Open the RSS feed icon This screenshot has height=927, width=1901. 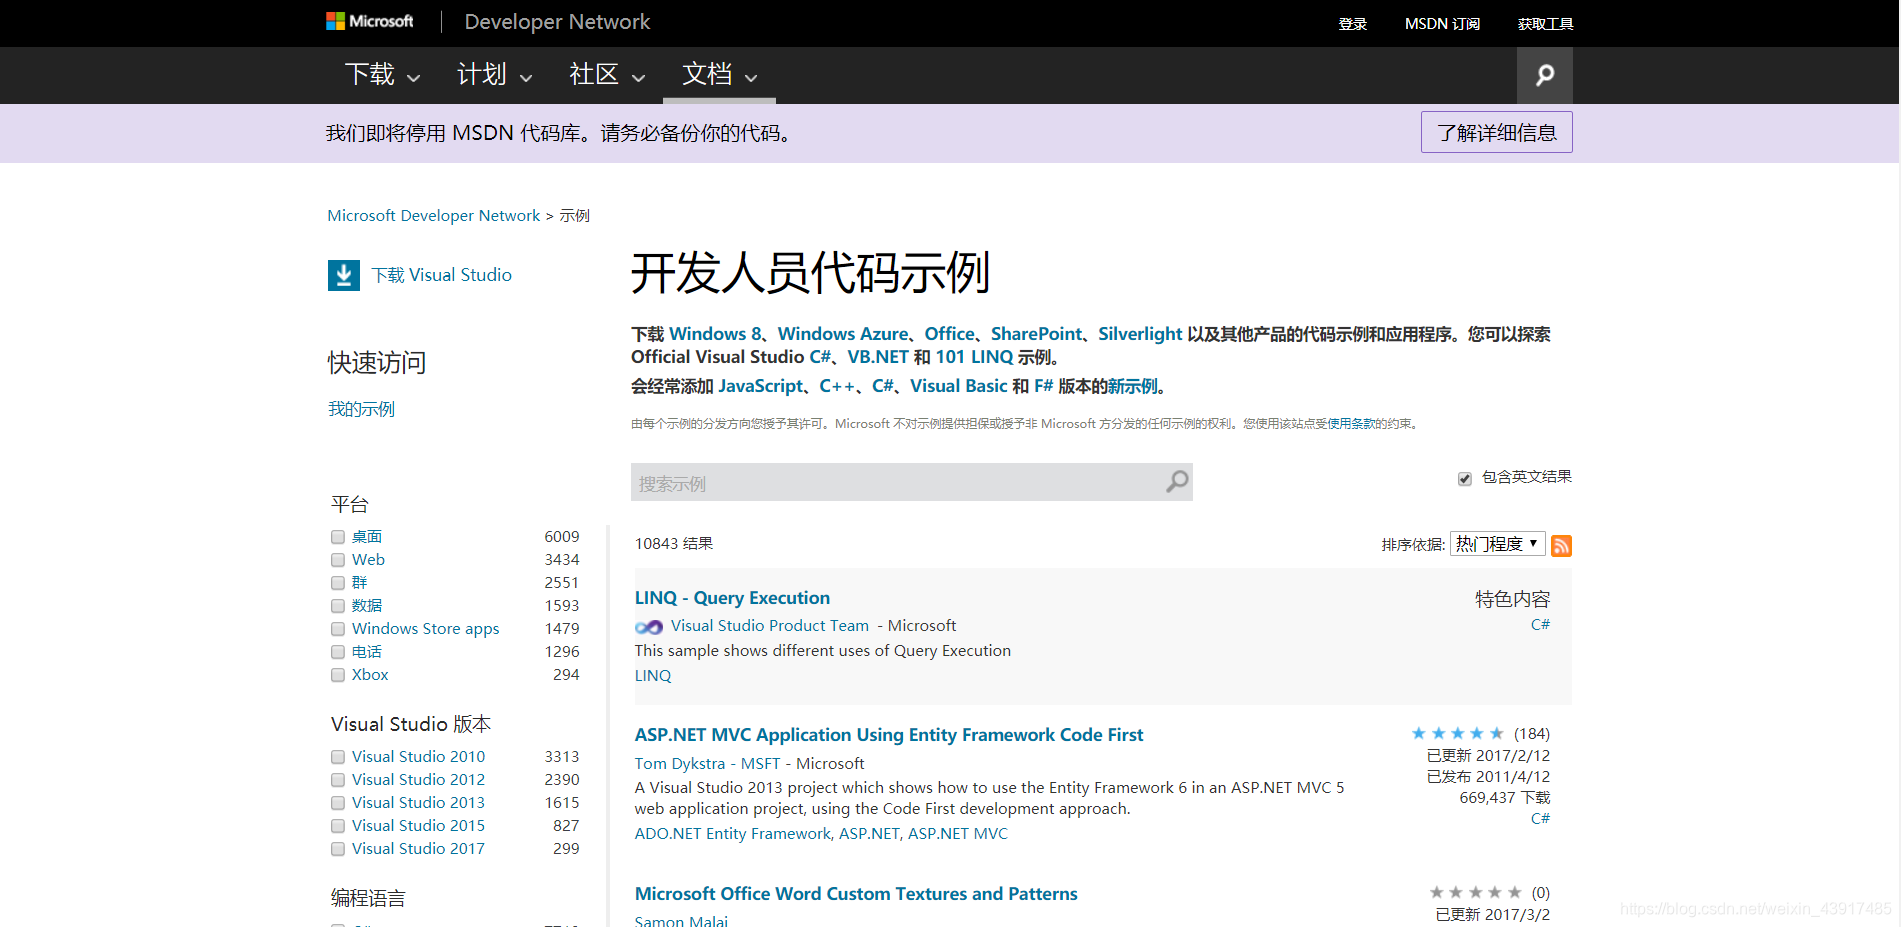coord(1561,545)
